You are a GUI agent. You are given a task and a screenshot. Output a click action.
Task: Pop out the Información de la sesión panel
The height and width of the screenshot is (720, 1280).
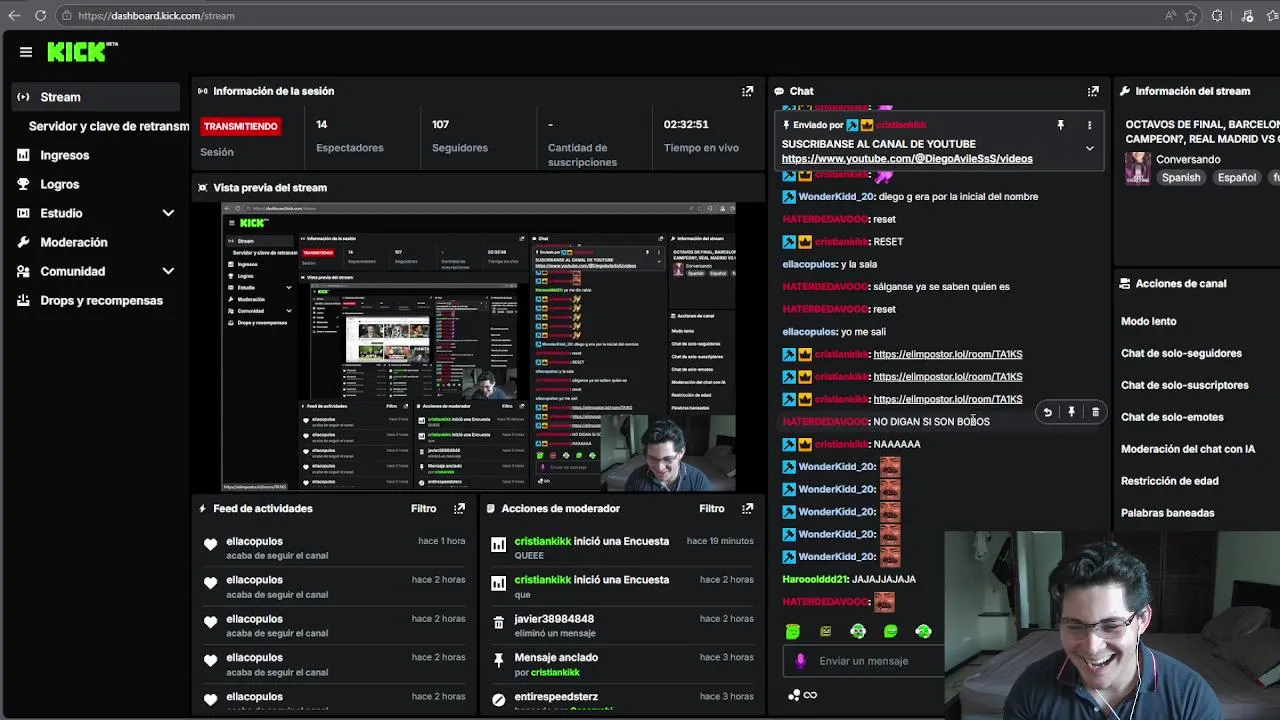[x=747, y=91]
